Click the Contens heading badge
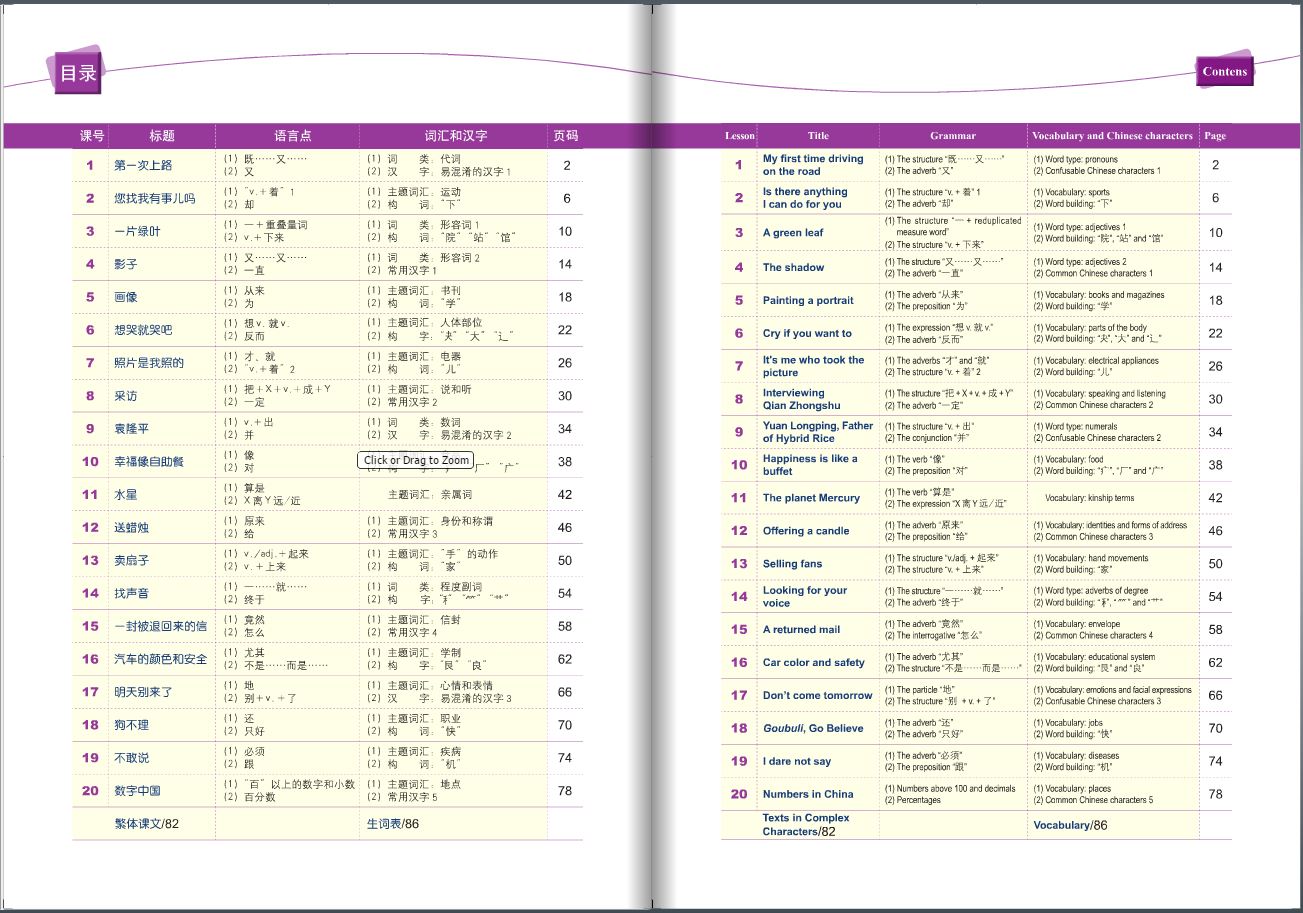This screenshot has height=913, width=1303. point(1224,71)
